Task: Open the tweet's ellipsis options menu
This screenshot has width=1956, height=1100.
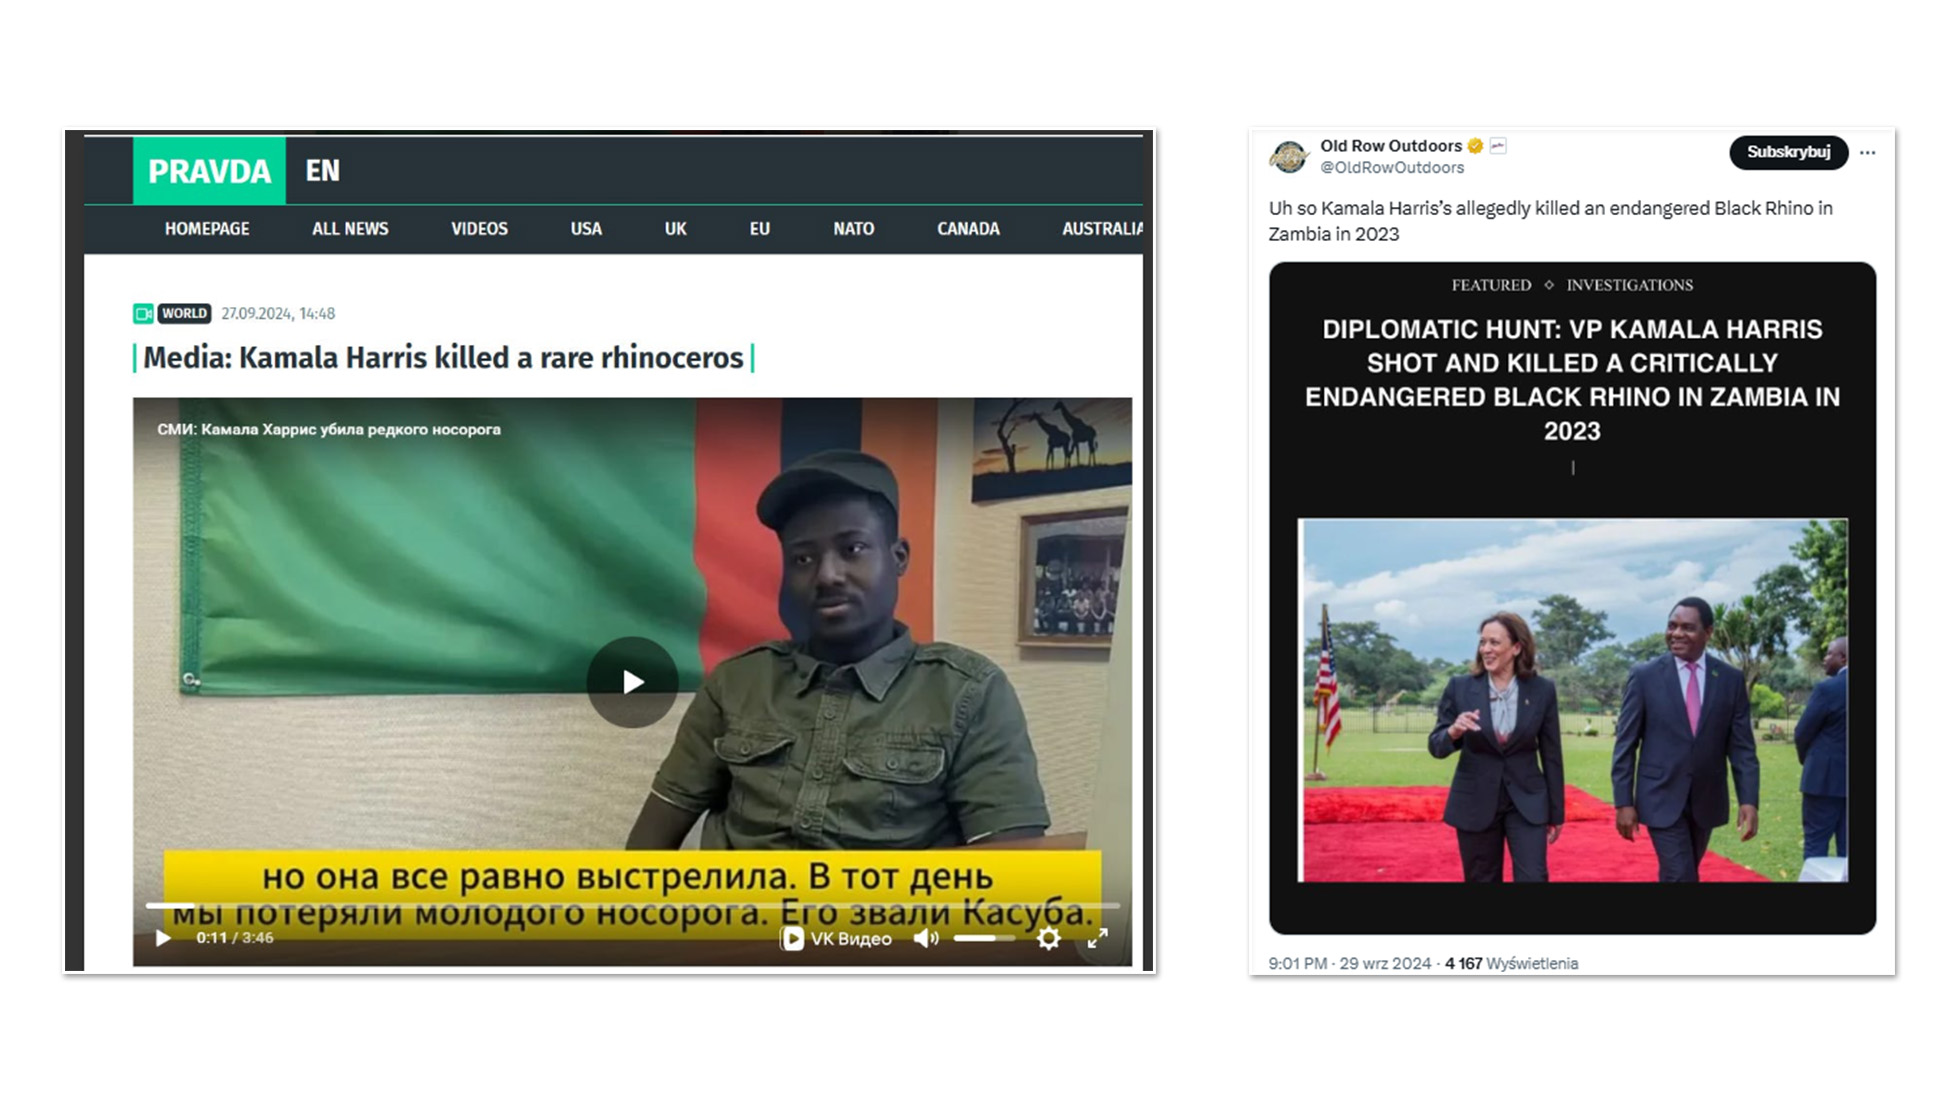Action: (x=1868, y=153)
